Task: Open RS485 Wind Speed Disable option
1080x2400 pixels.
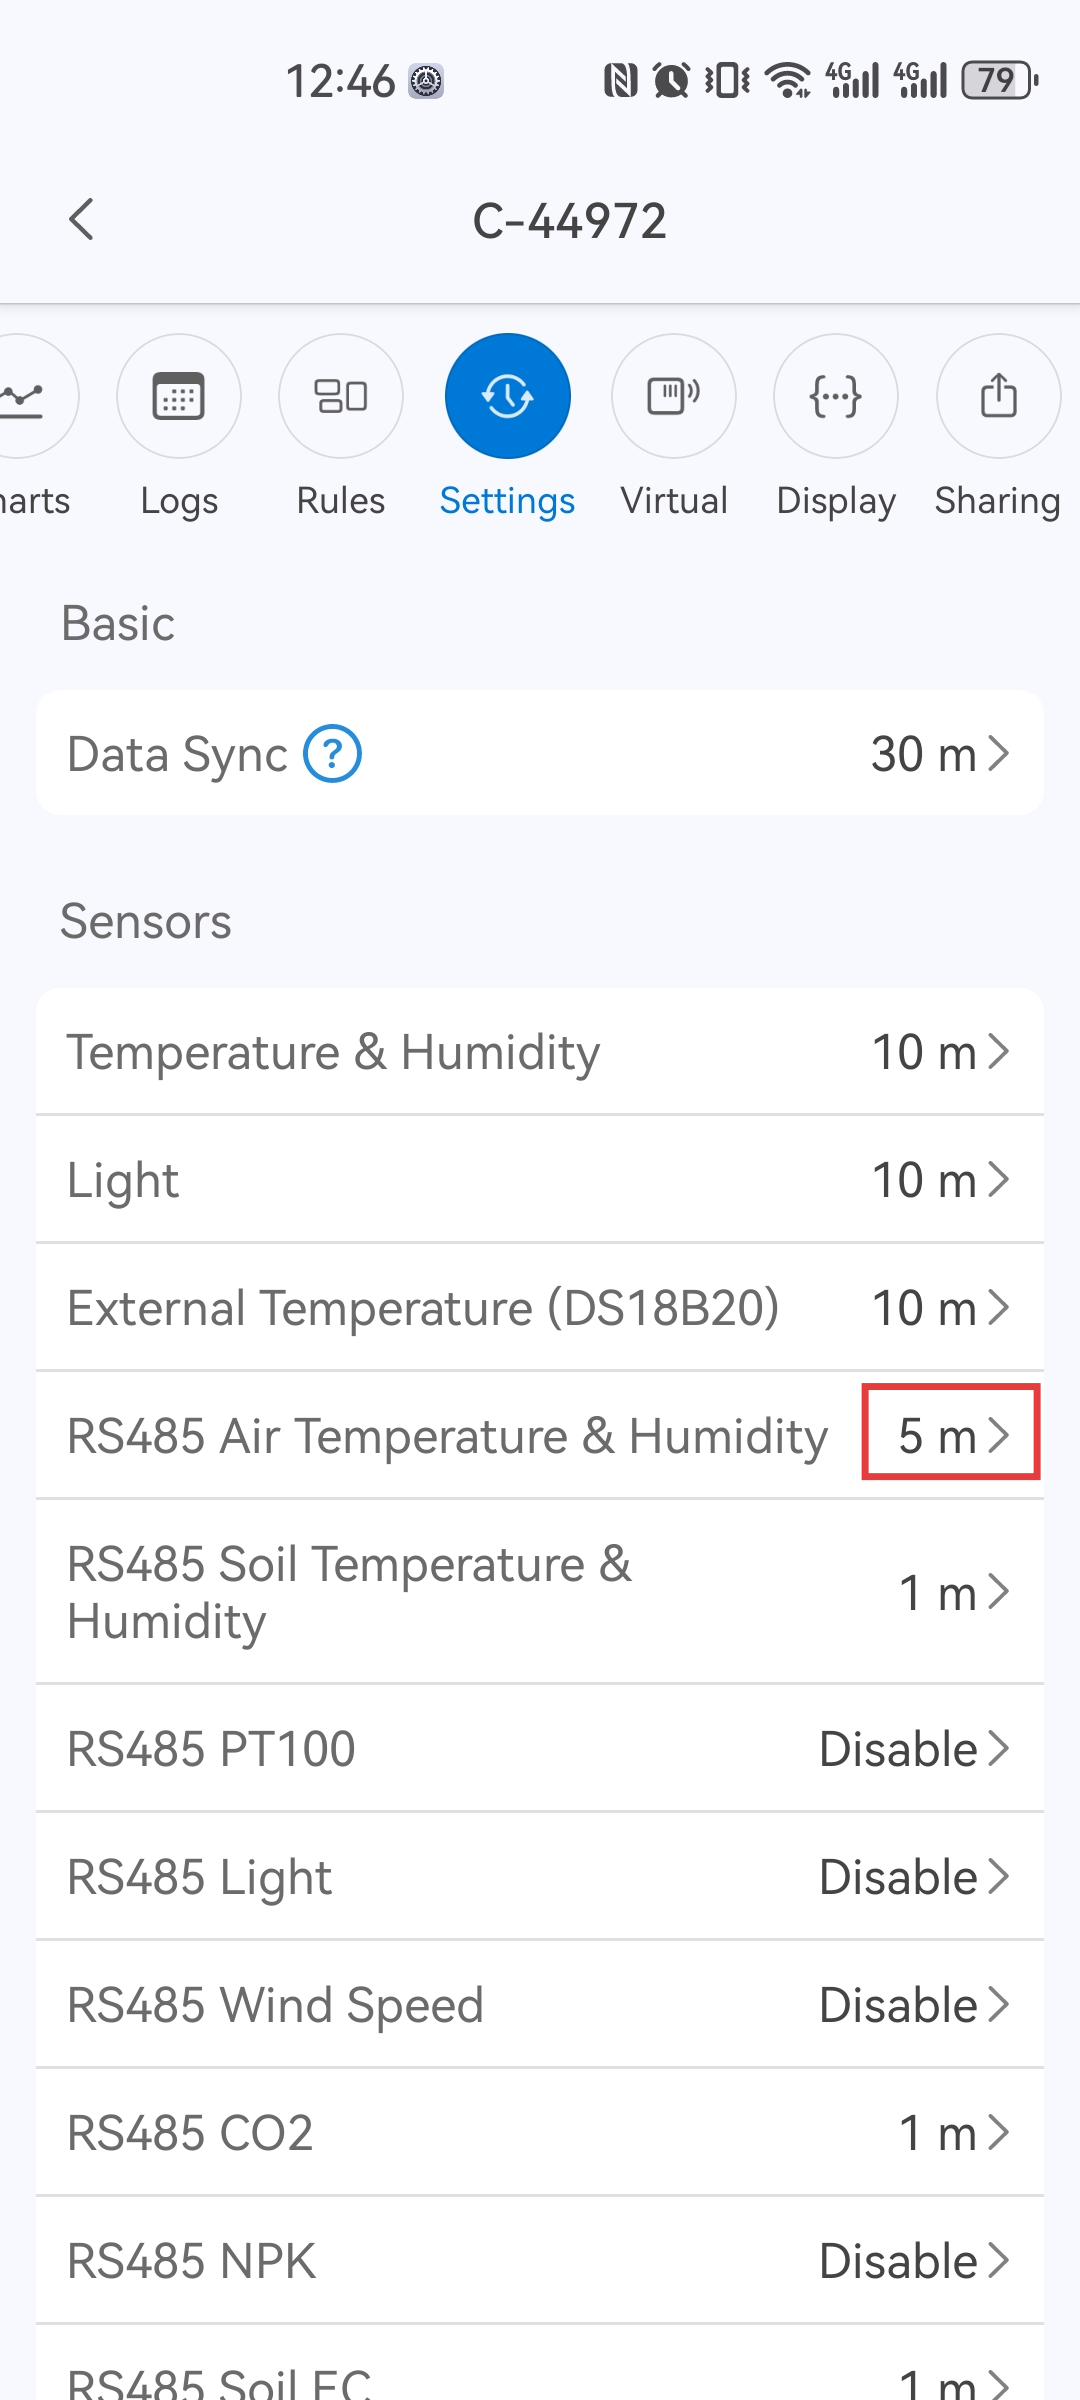Action: click(914, 2005)
